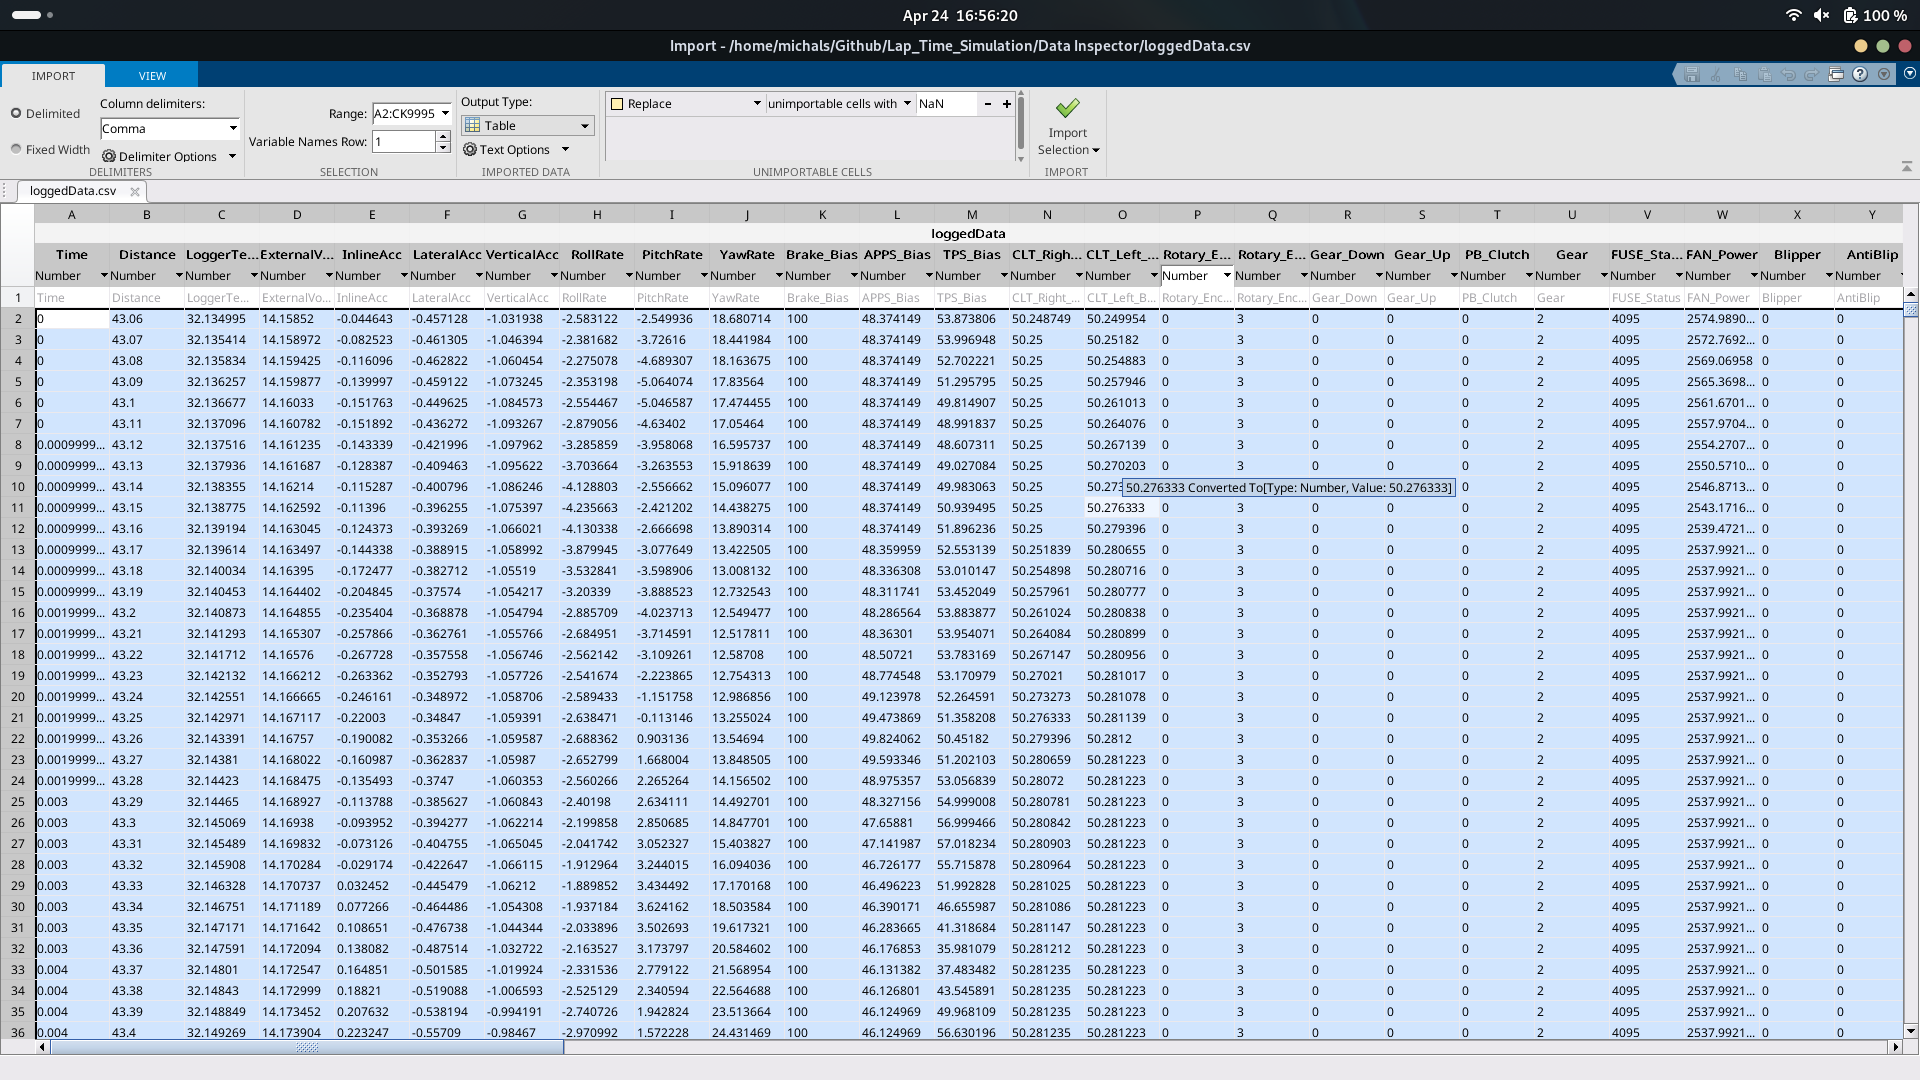Open the Help question mark icon
Viewport: 1920px width, 1080px height.
tap(1860, 74)
